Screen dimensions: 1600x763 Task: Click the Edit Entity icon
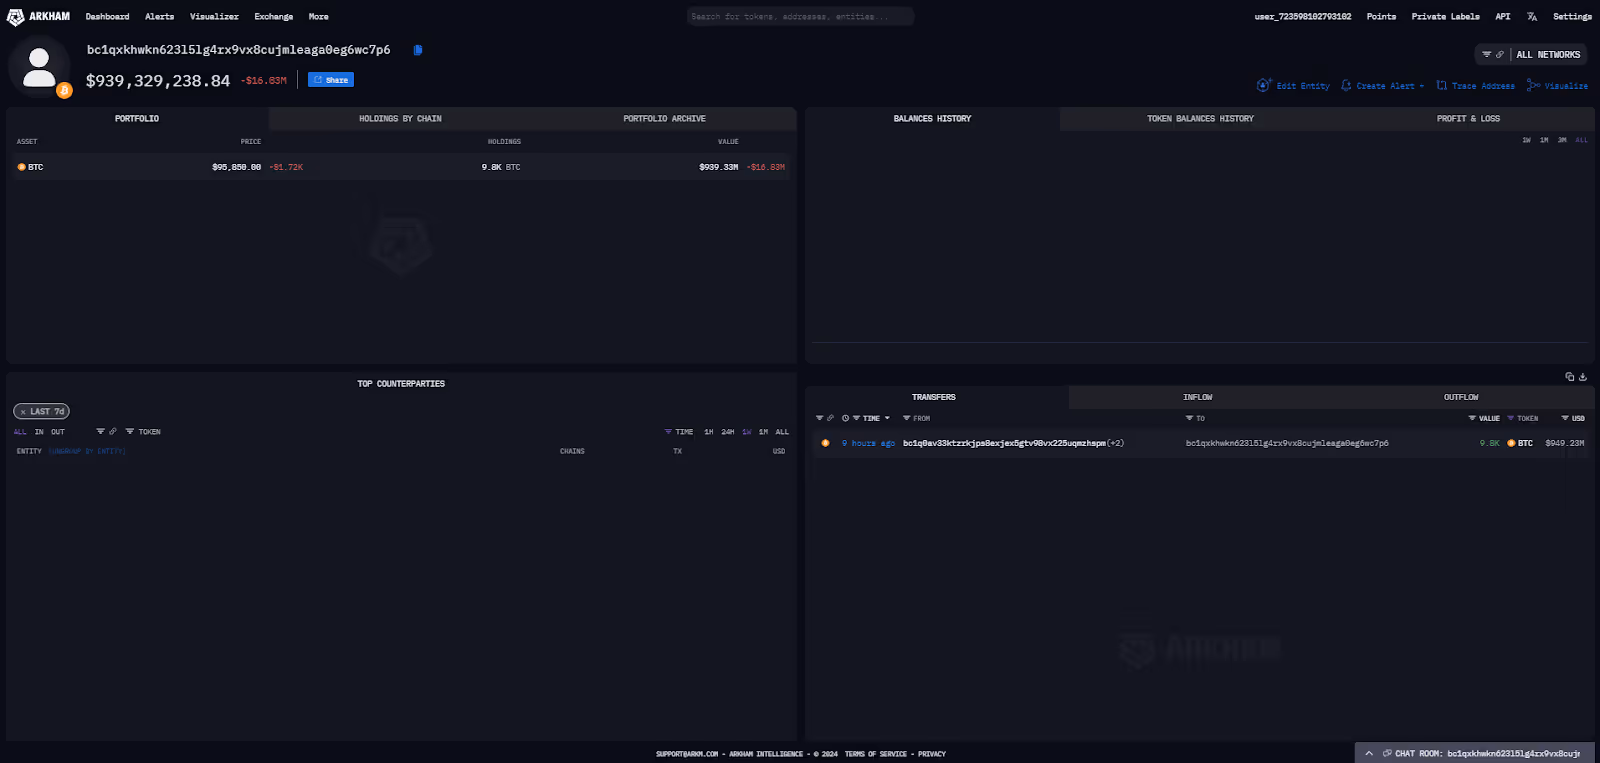tap(1264, 86)
